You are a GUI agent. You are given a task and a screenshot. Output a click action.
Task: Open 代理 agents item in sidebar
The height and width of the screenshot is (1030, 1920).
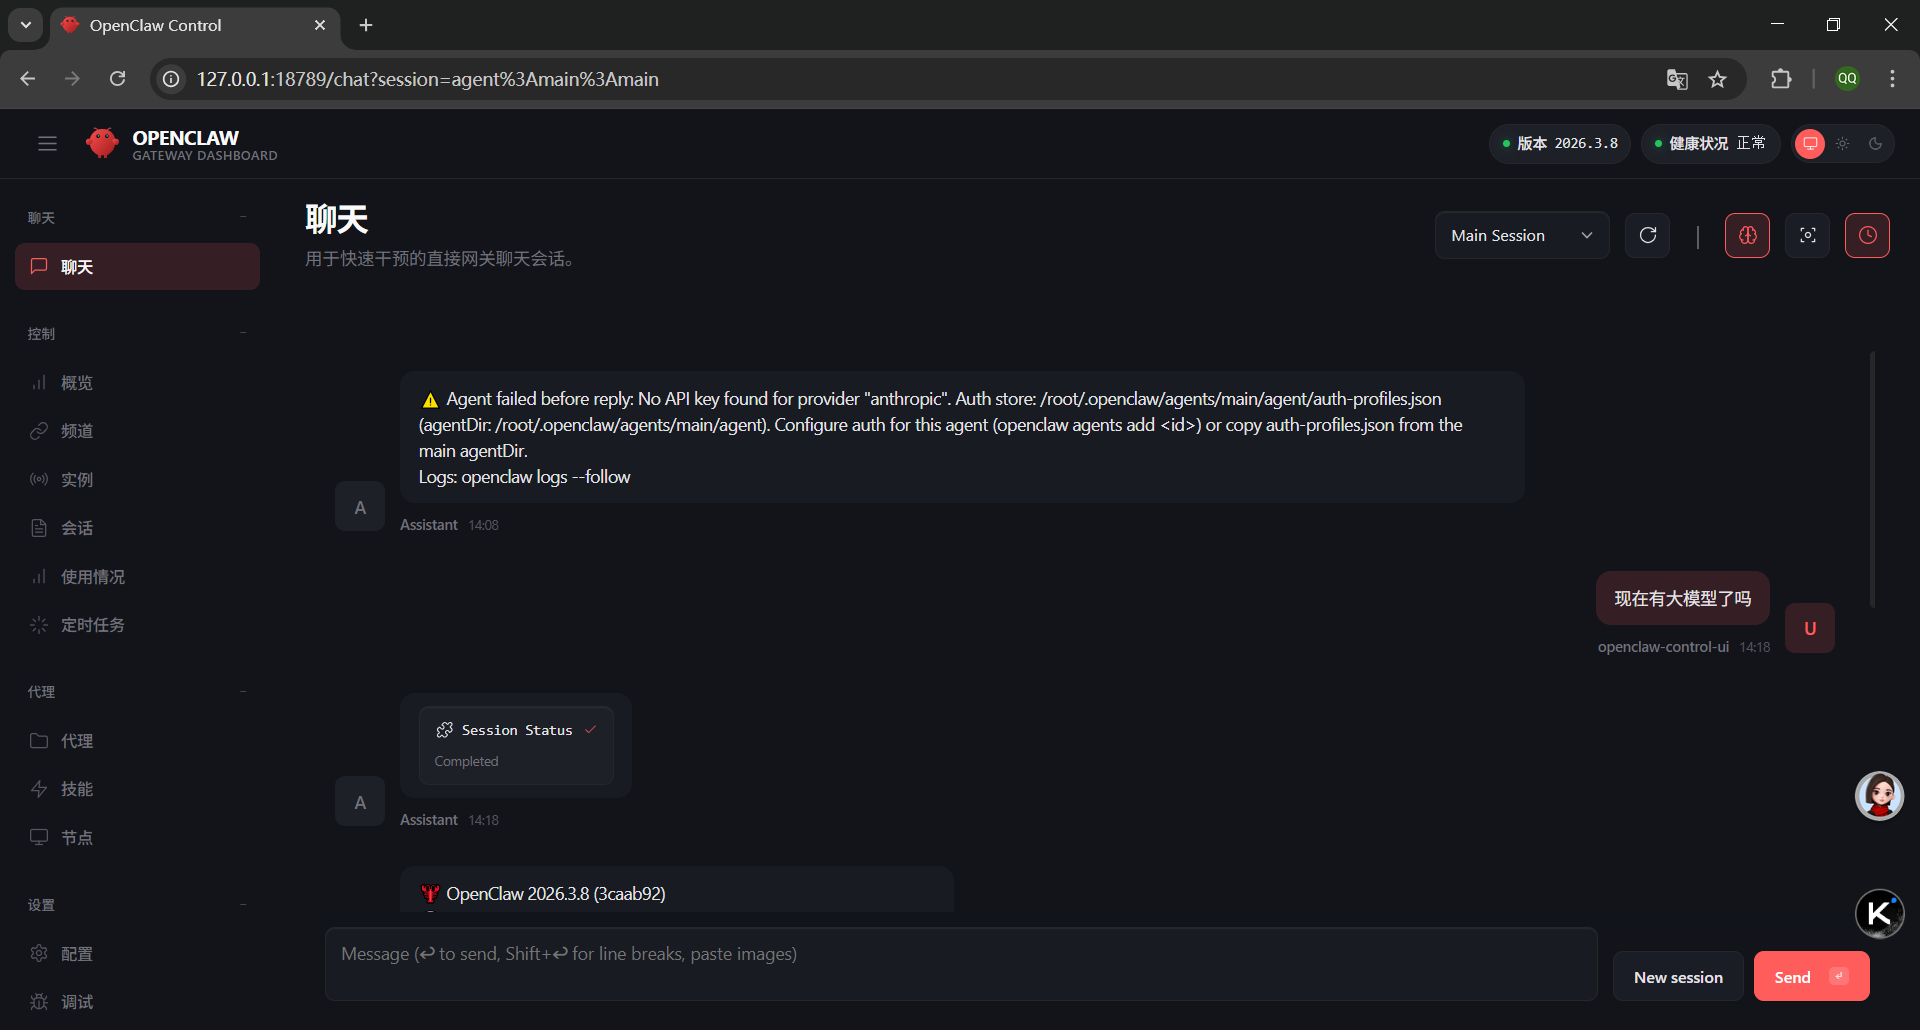pyautogui.click(x=137, y=741)
